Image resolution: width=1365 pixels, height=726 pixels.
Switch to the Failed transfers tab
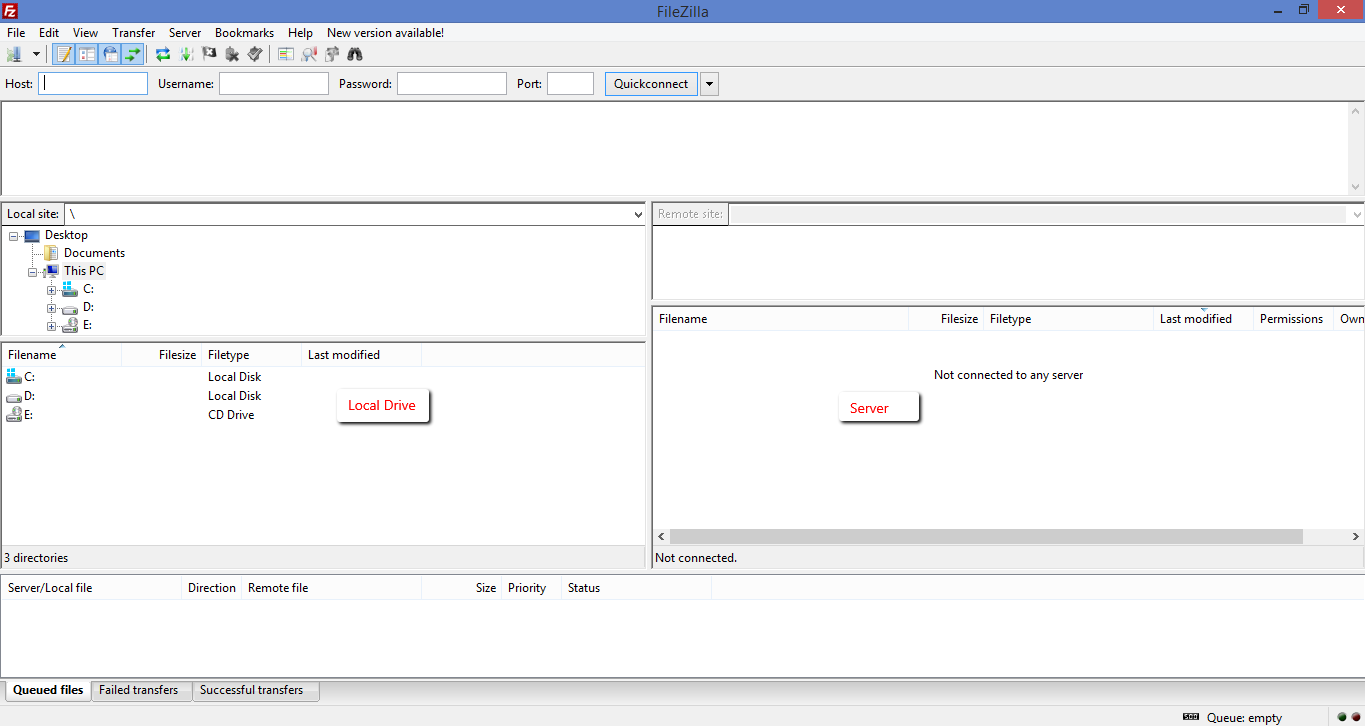click(x=139, y=690)
